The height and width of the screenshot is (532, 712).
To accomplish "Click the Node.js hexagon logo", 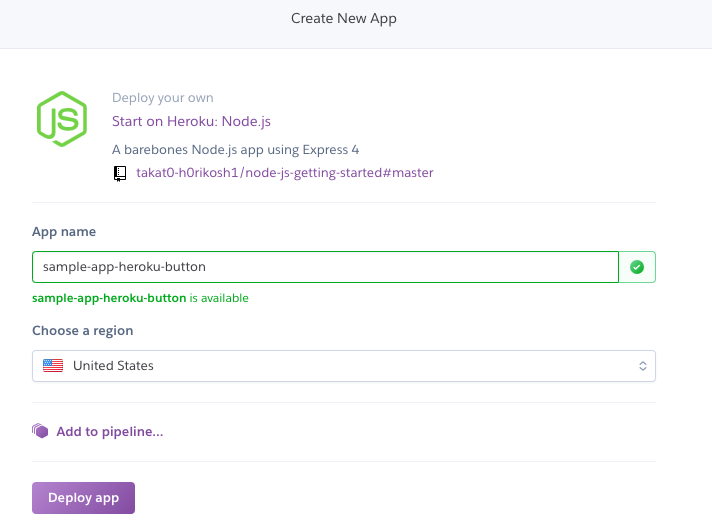I will point(62,119).
